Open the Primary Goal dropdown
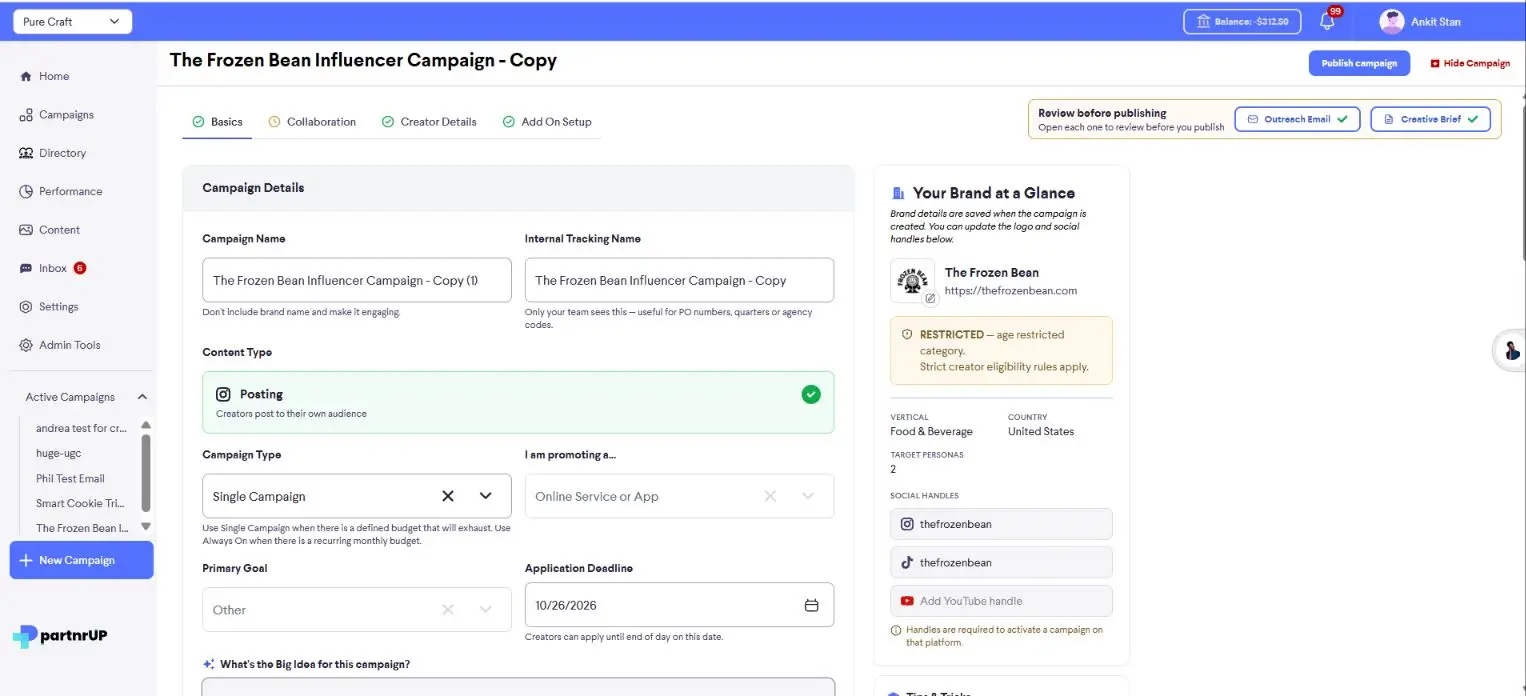Viewport: 1526px width, 696px height. (357, 610)
